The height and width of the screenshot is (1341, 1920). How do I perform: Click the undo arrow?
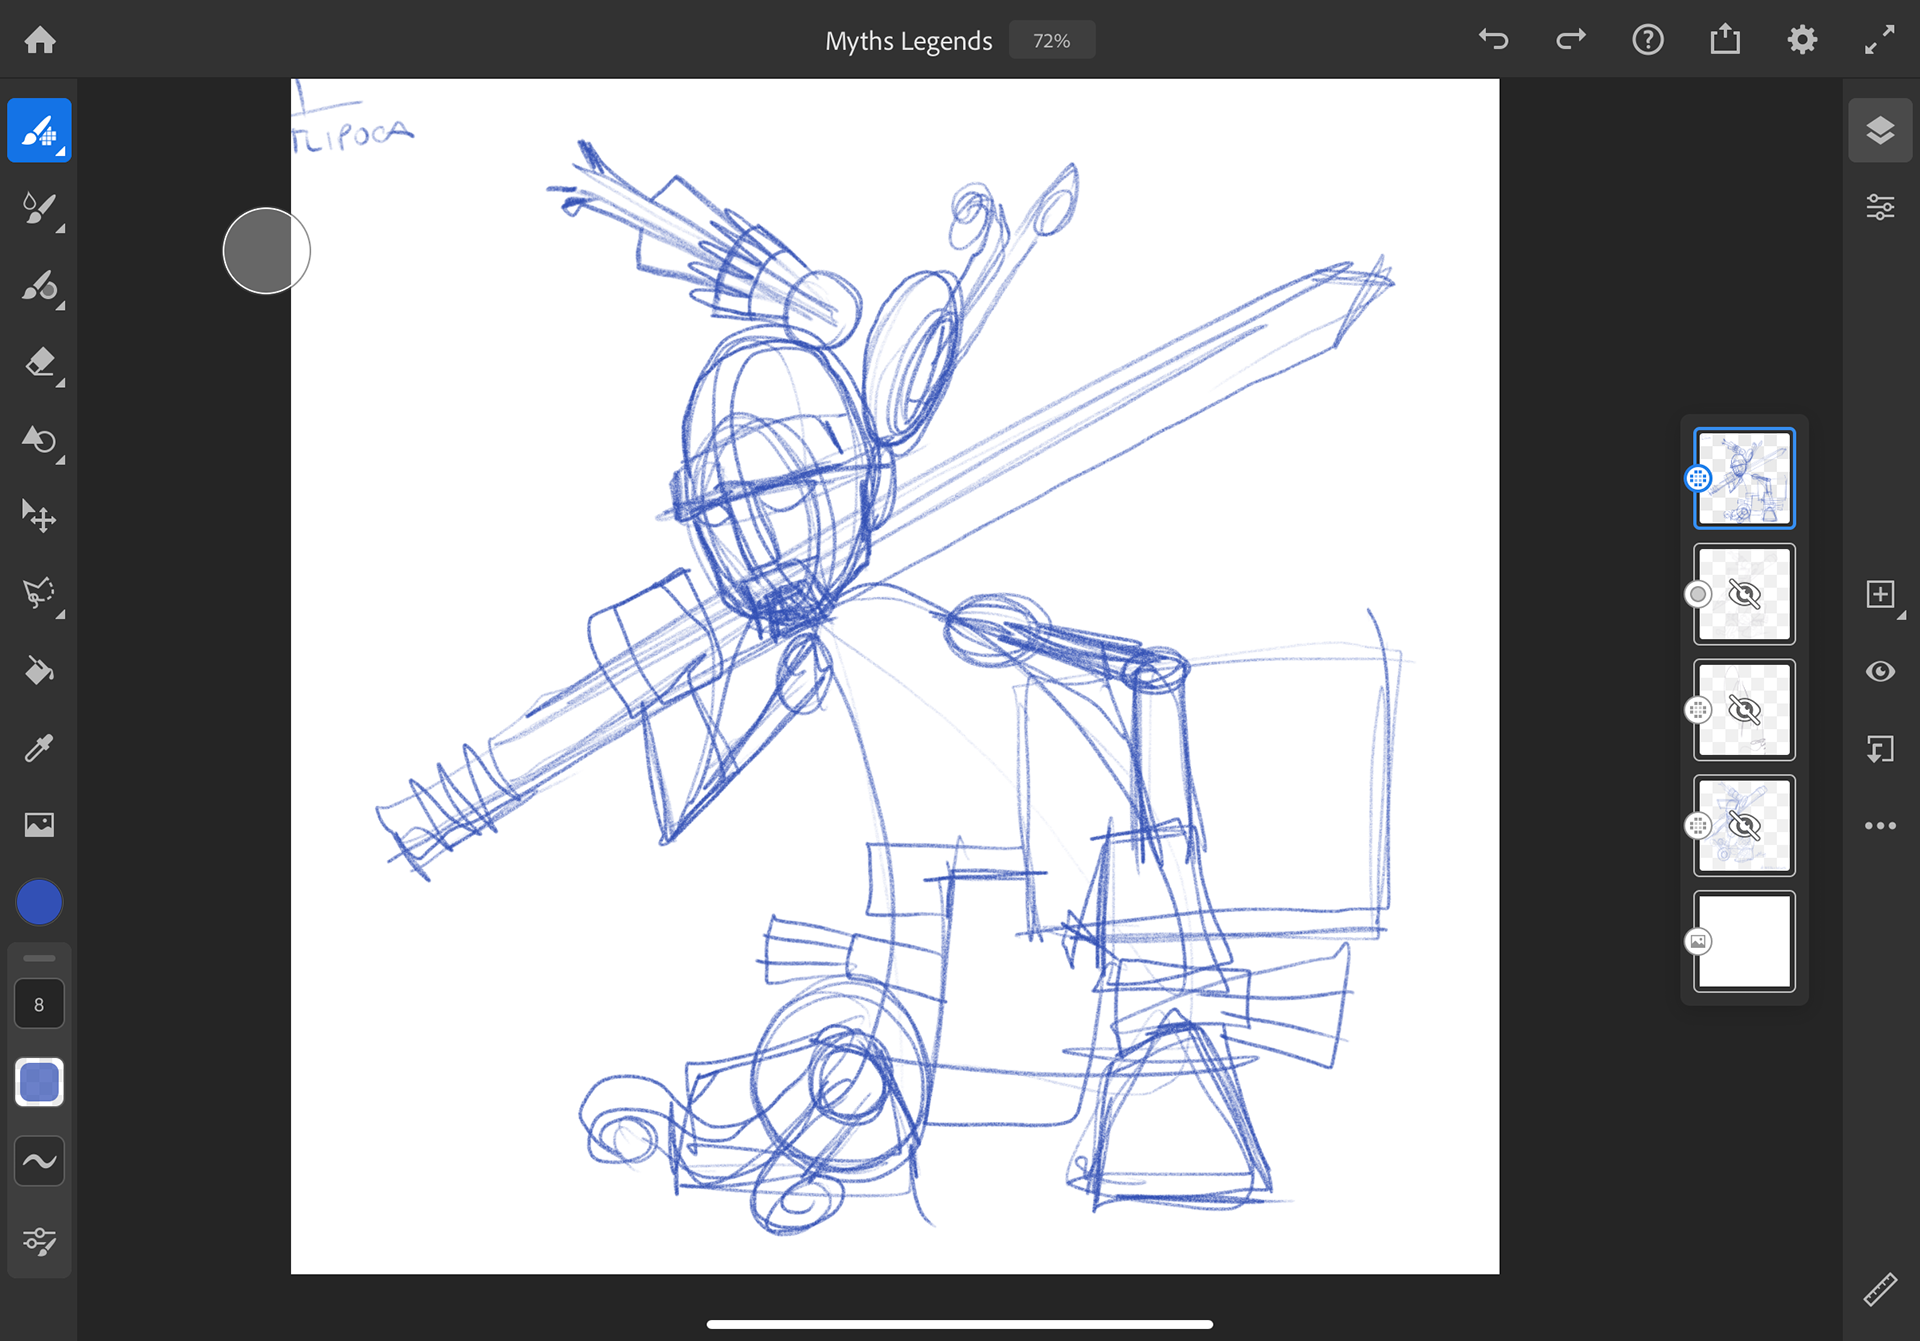point(1493,40)
